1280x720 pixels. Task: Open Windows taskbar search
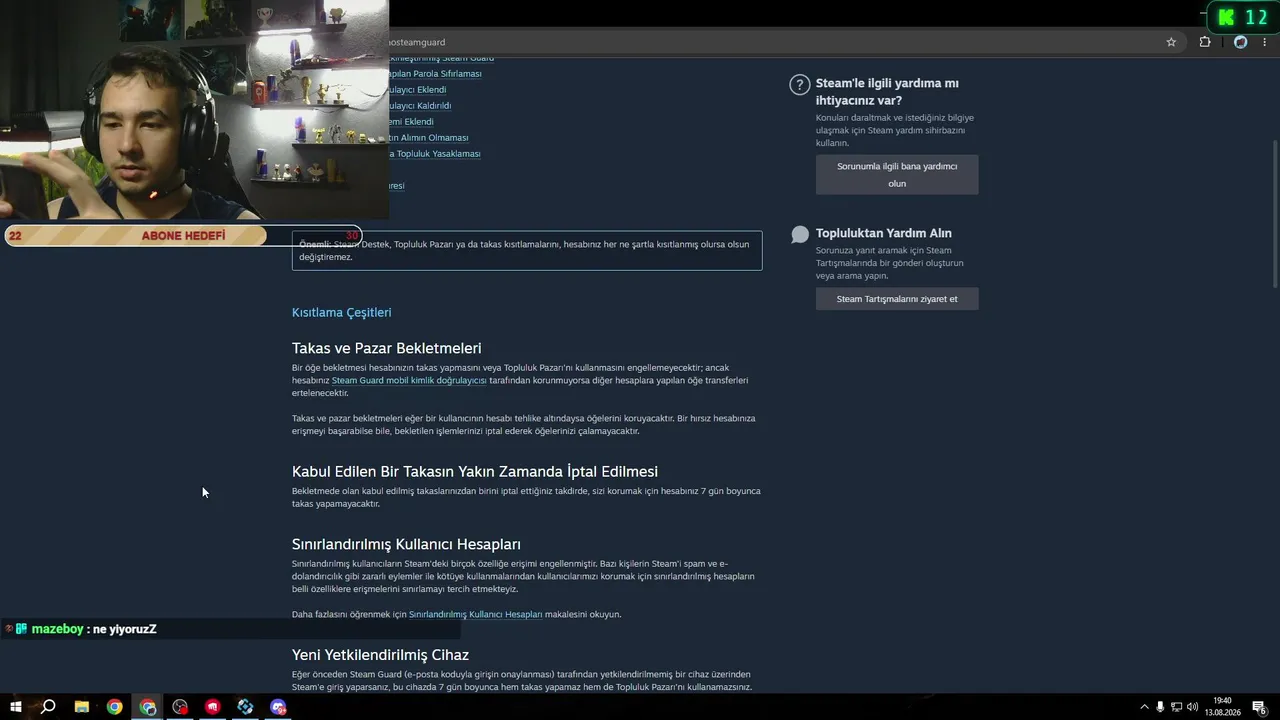click(48, 707)
